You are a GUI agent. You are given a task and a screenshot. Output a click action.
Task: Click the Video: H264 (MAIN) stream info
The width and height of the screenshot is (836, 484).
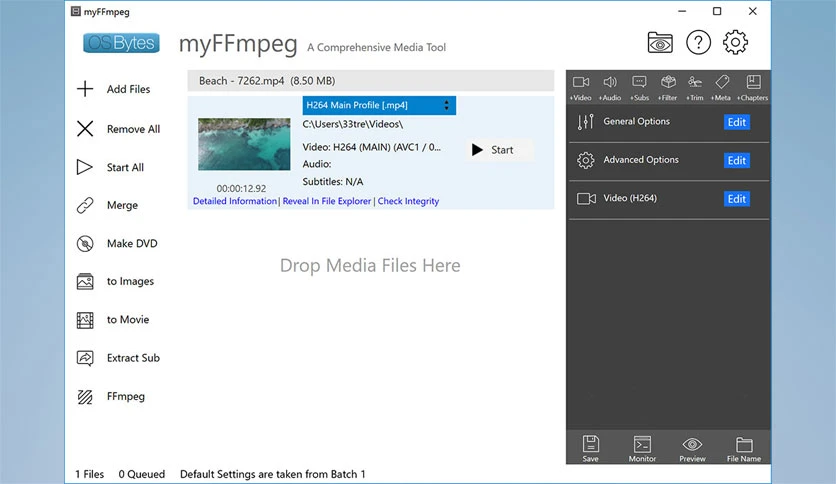click(372, 147)
